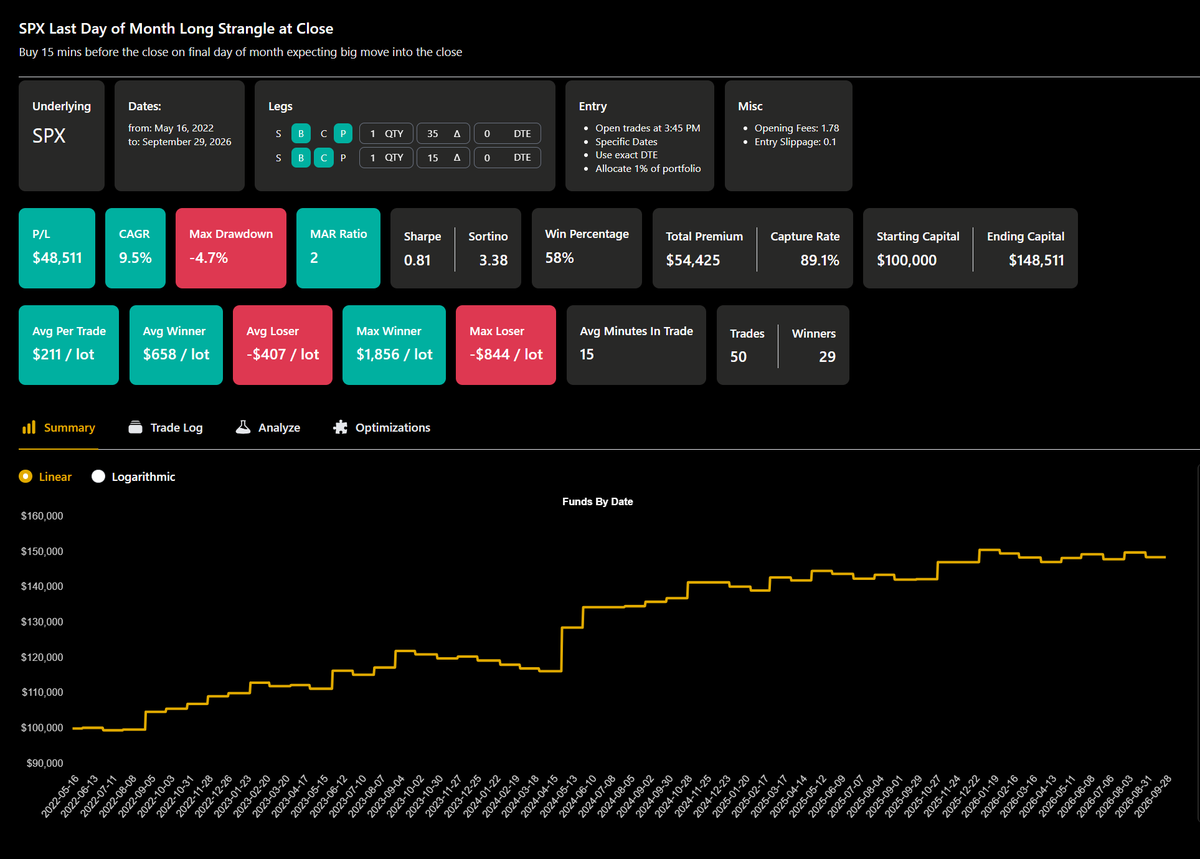This screenshot has height=859, width=1200.
Task: Click the DTE field of the 15-delta leg
Action: [507, 157]
